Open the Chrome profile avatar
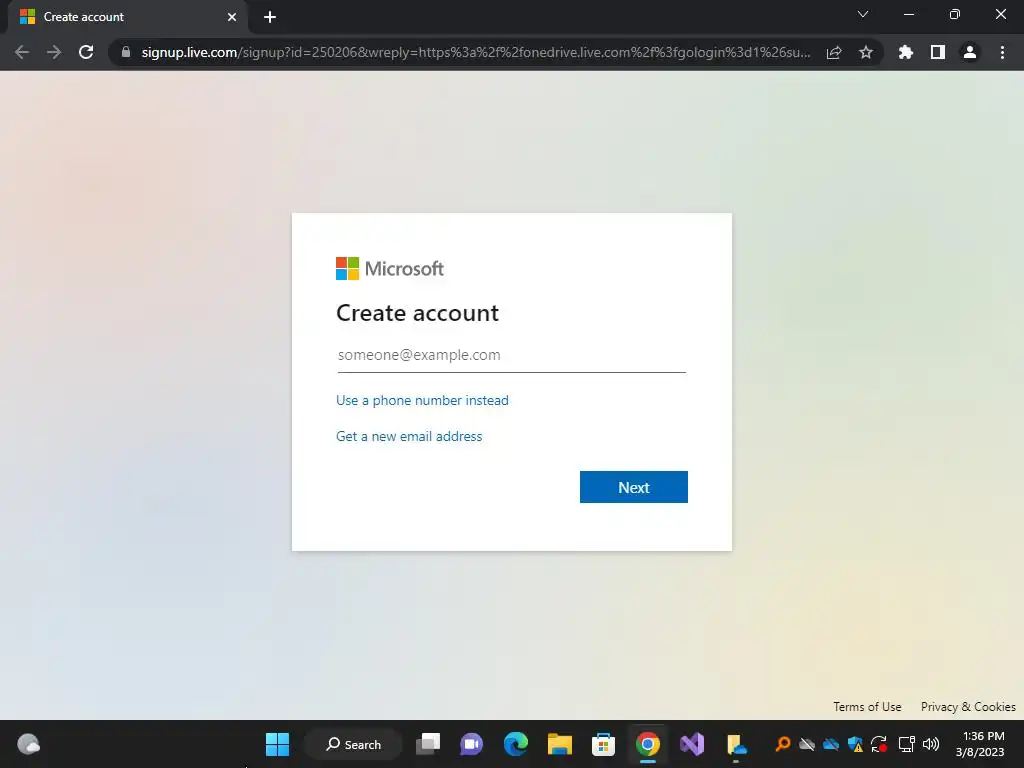This screenshot has width=1024, height=768. (x=970, y=52)
